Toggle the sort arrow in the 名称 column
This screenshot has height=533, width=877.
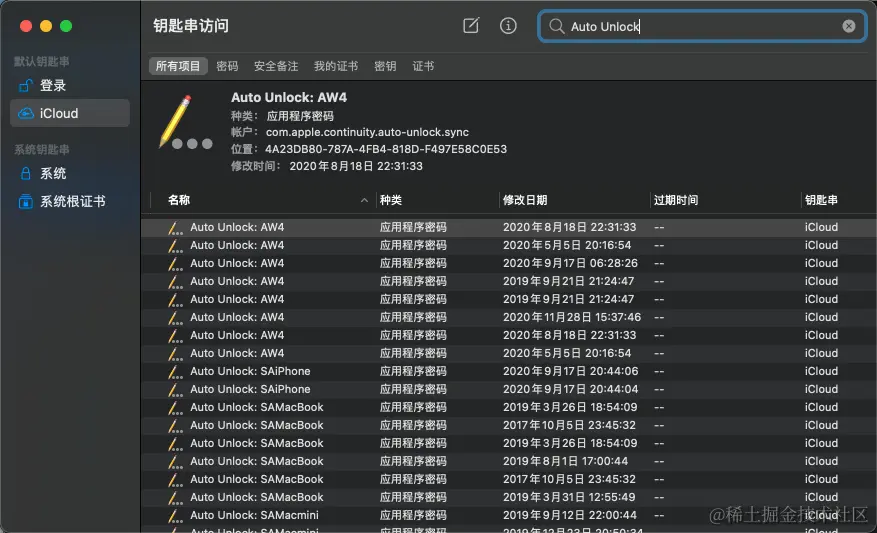[x=364, y=200]
